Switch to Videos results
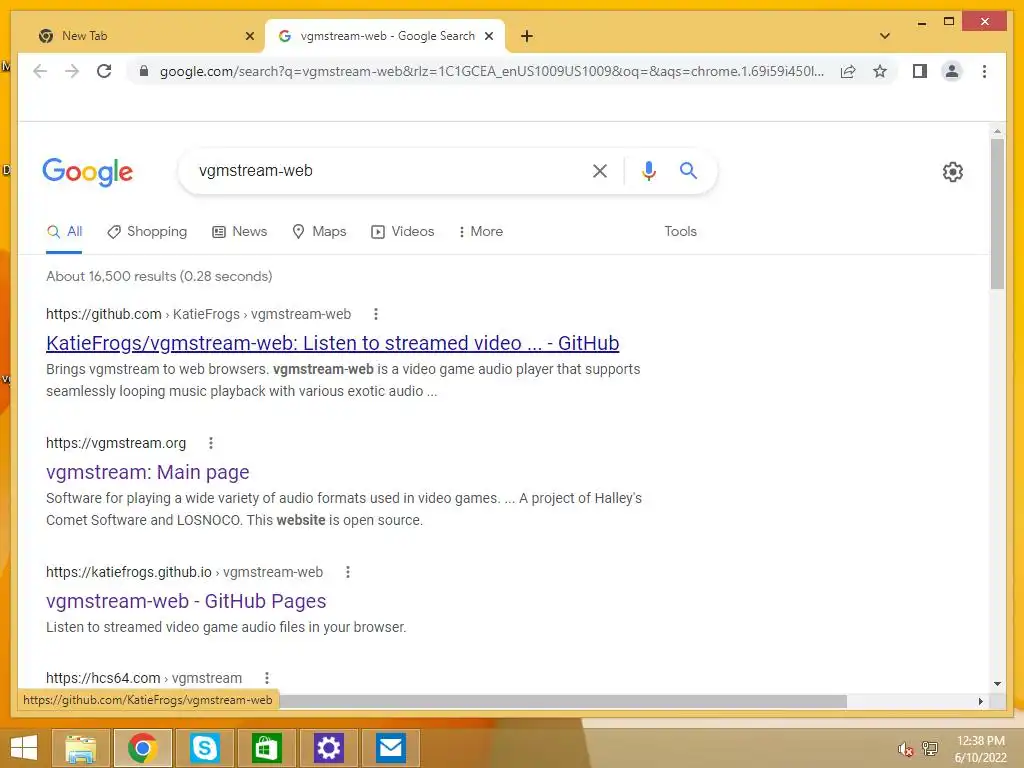The width and height of the screenshot is (1024, 768). 402,232
